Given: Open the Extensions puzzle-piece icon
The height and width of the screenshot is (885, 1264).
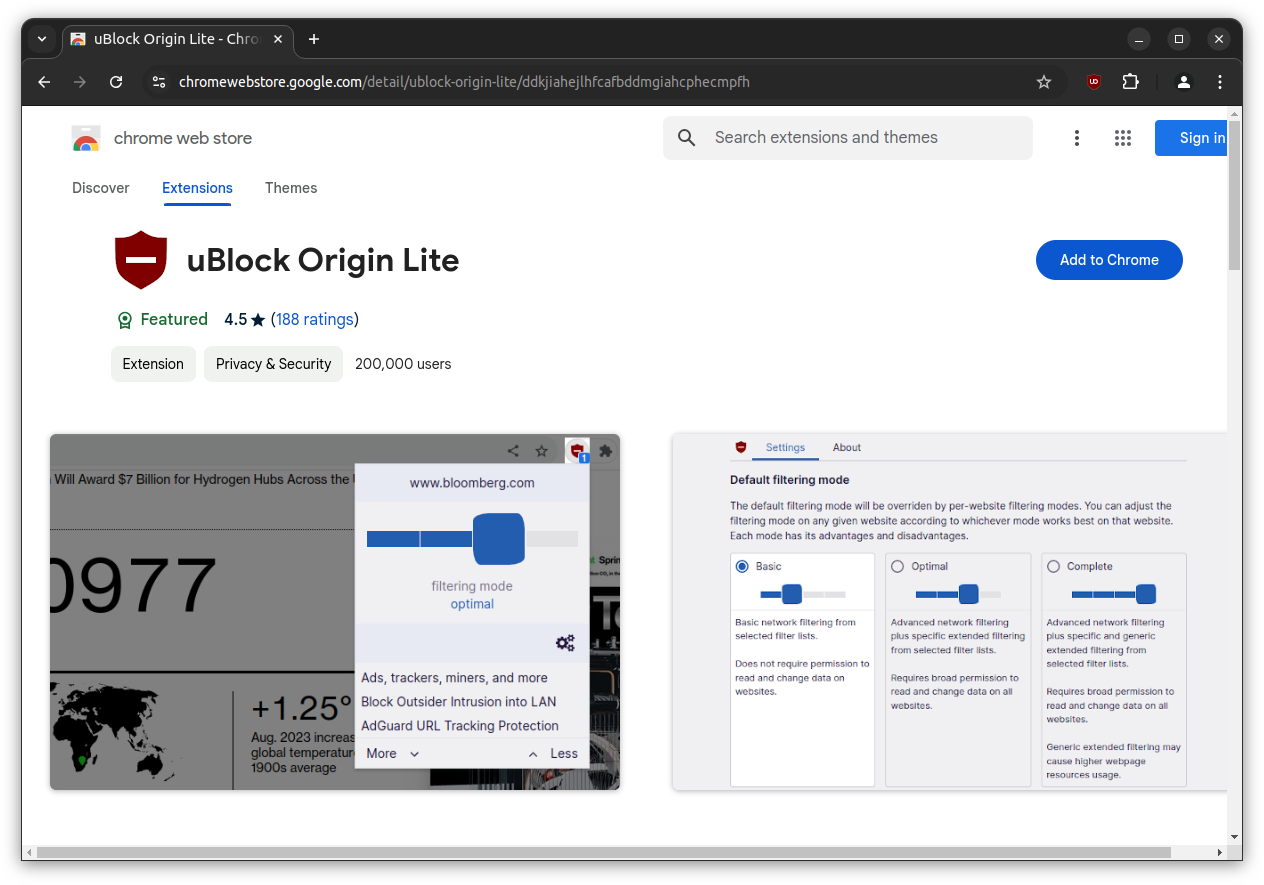Looking at the screenshot, I should pos(1130,82).
